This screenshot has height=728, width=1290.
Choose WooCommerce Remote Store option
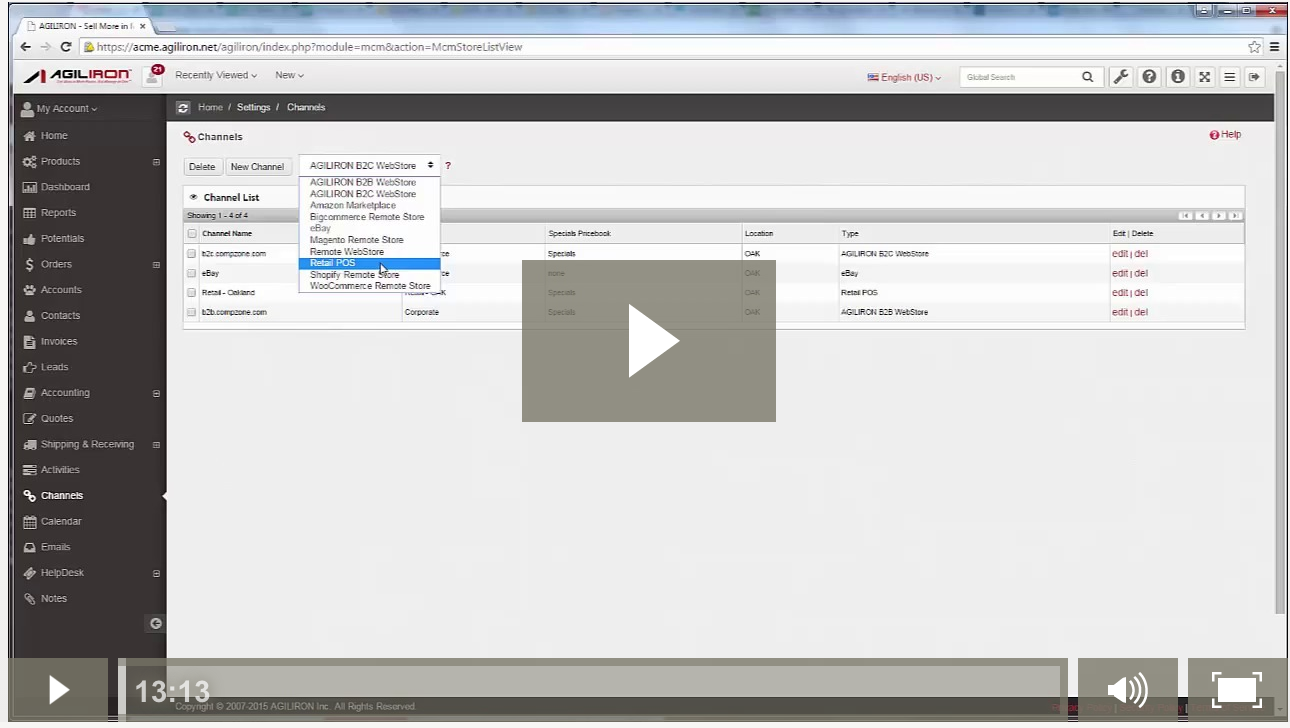[369, 286]
